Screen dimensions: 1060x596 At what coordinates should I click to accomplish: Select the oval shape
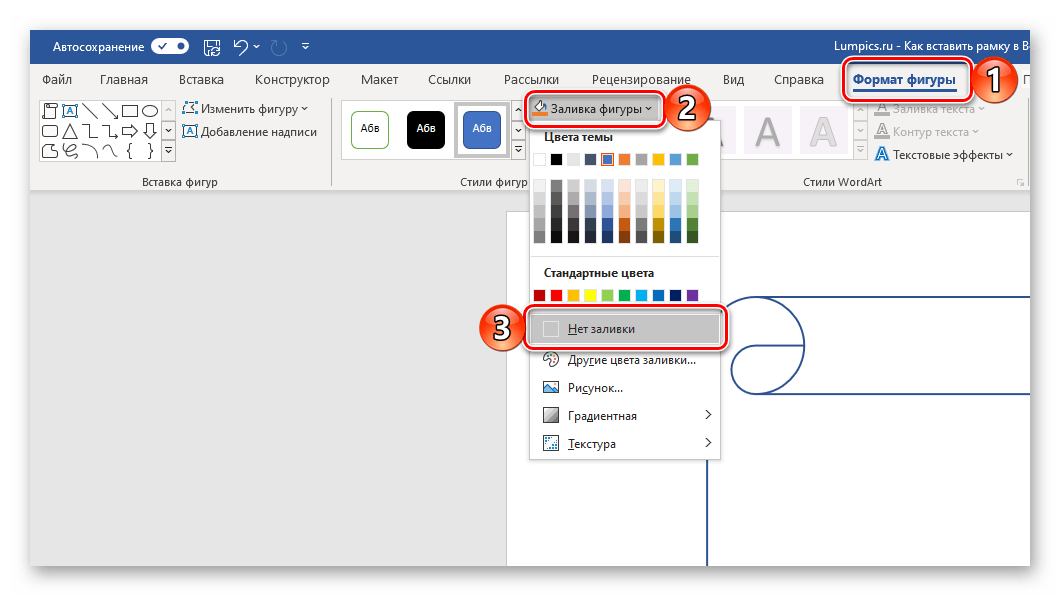point(150,111)
